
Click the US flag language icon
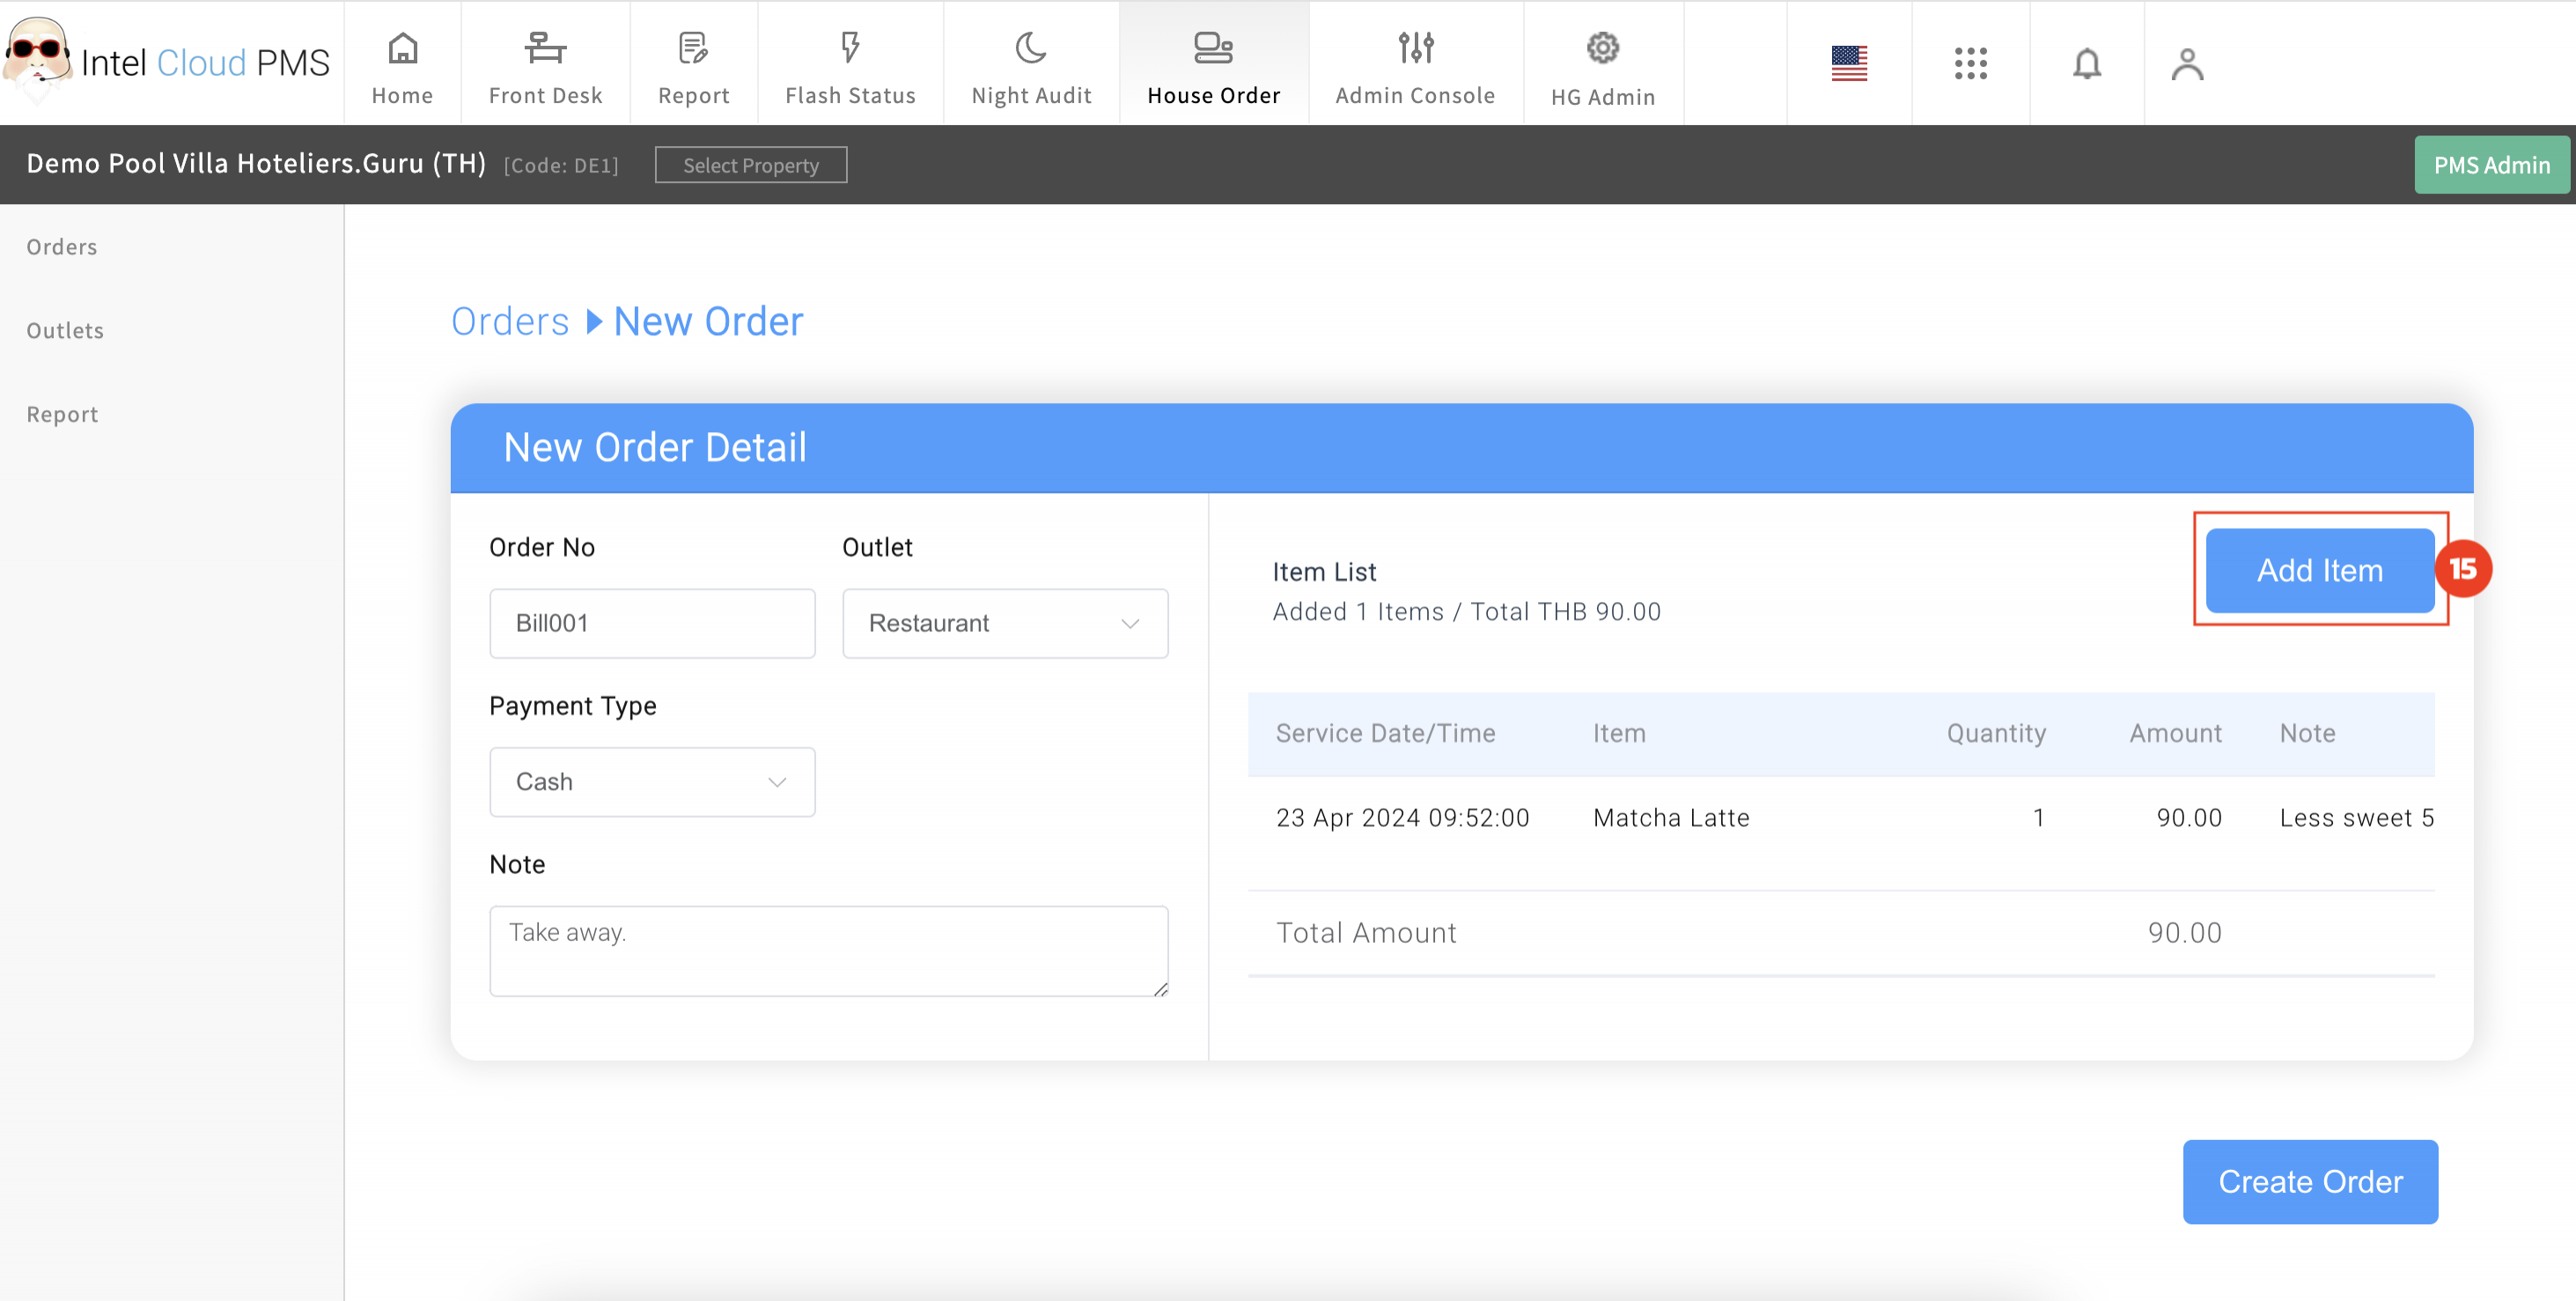point(1849,64)
